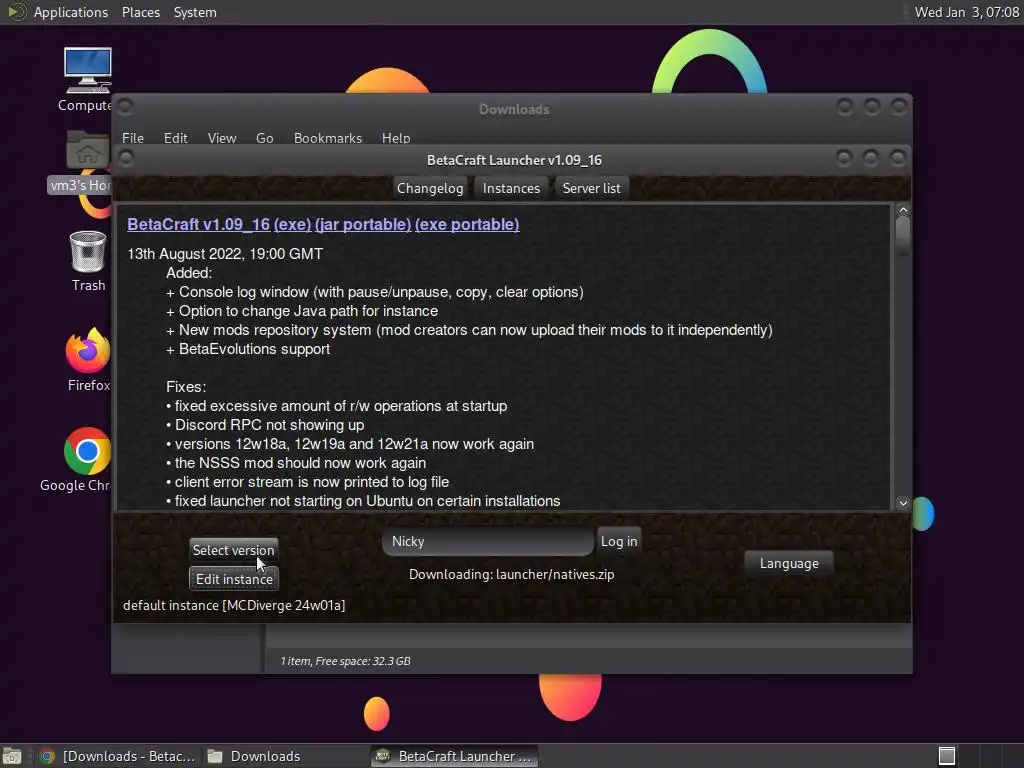Click '+ BetaEvolutions support' changelog line

pyautogui.click(x=248, y=349)
